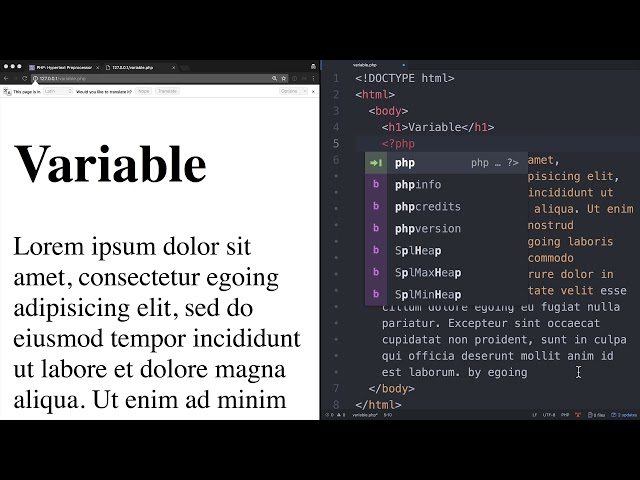Click the </html> closing tag line
This screenshot has width=640, height=480.
[x=378, y=405]
